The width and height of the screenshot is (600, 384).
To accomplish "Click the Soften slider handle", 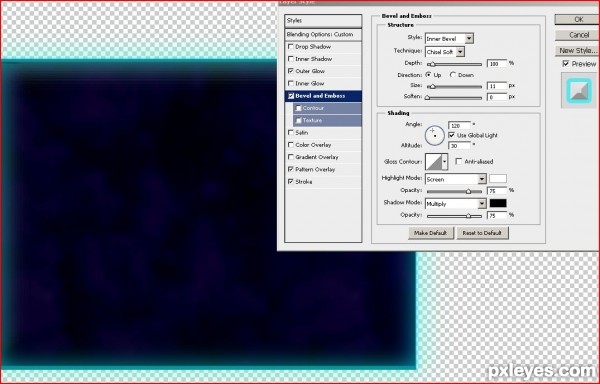I will [427, 98].
